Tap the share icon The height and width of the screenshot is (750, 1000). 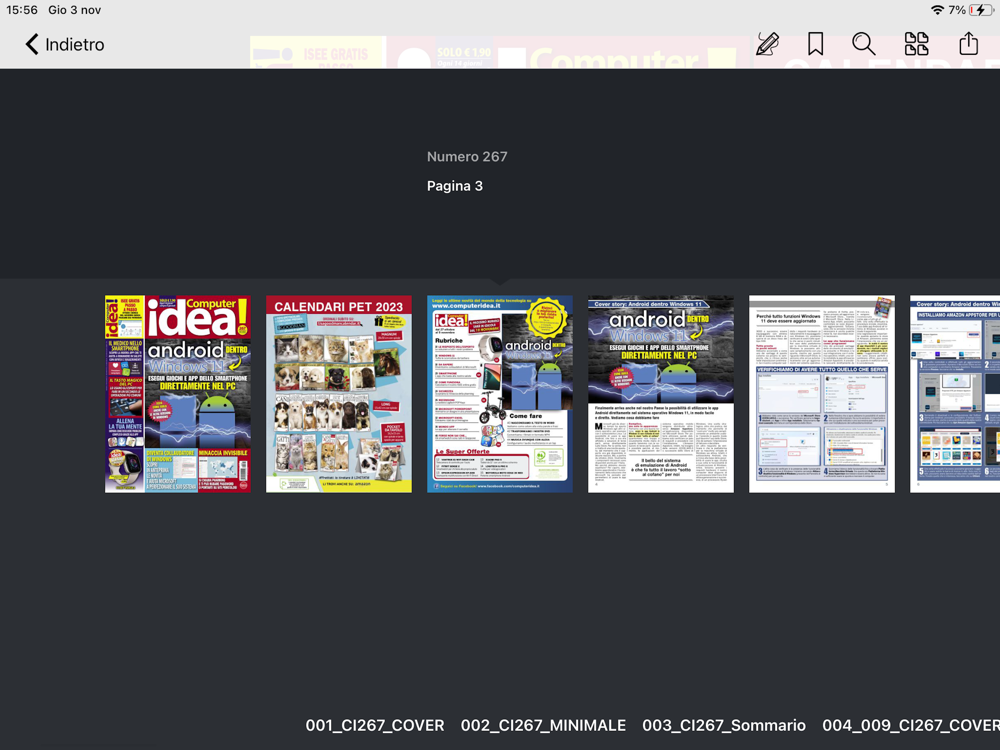(x=968, y=43)
